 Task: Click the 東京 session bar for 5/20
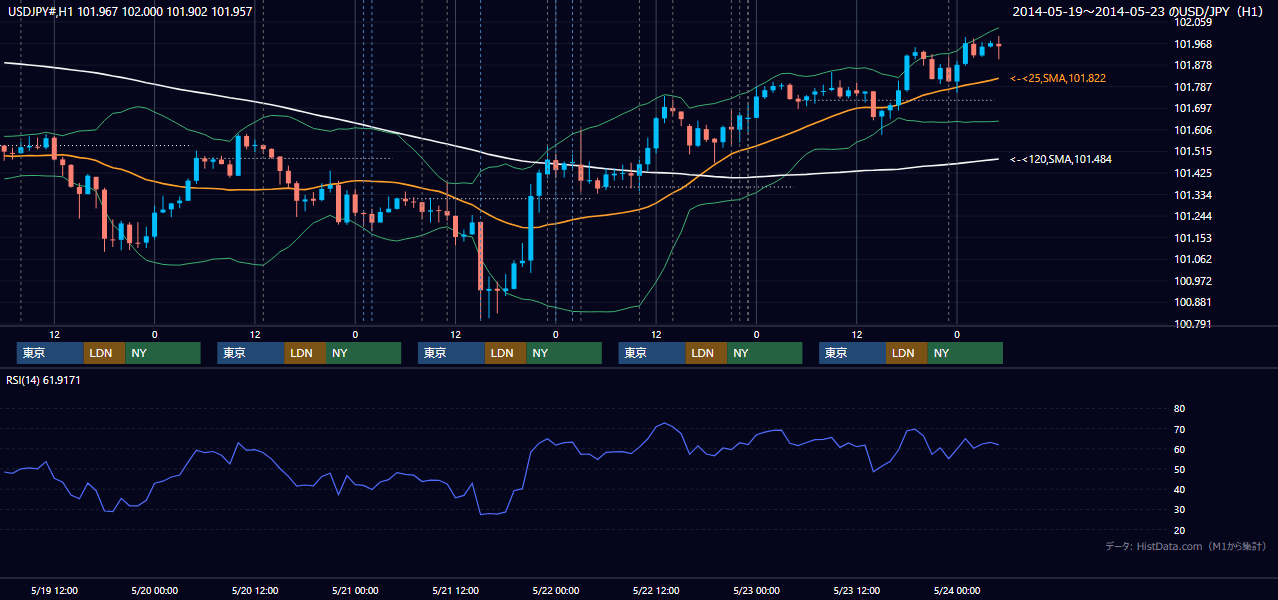click(251, 353)
